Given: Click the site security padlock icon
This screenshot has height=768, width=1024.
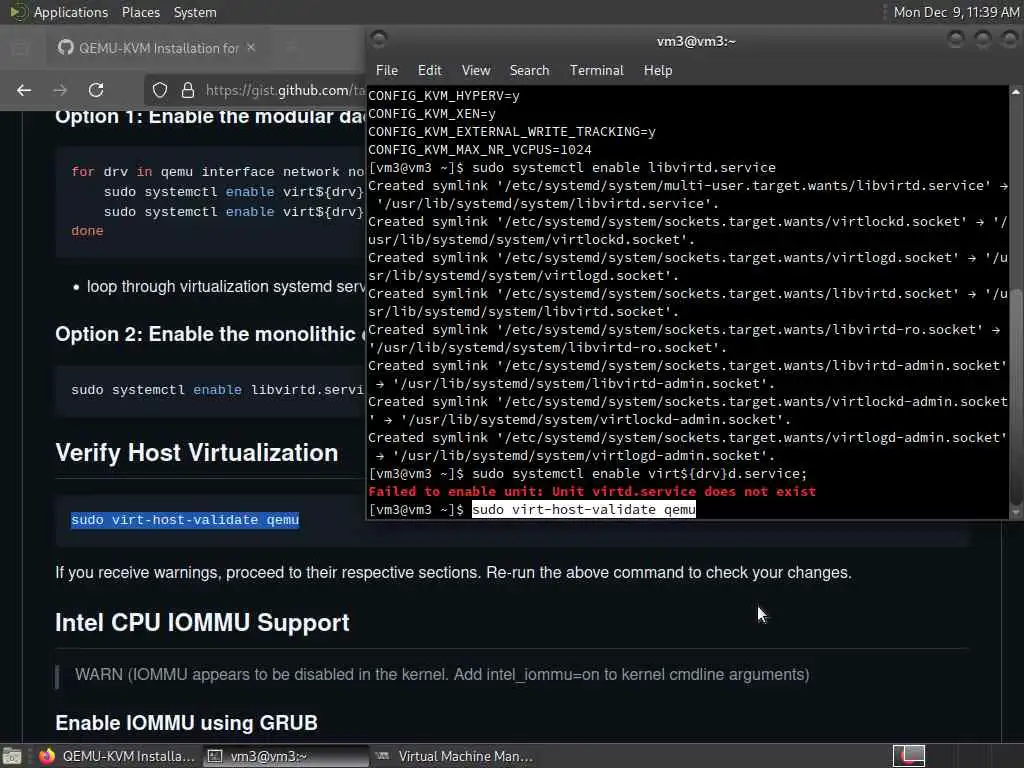Looking at the screenshot, I should point(187,90).
